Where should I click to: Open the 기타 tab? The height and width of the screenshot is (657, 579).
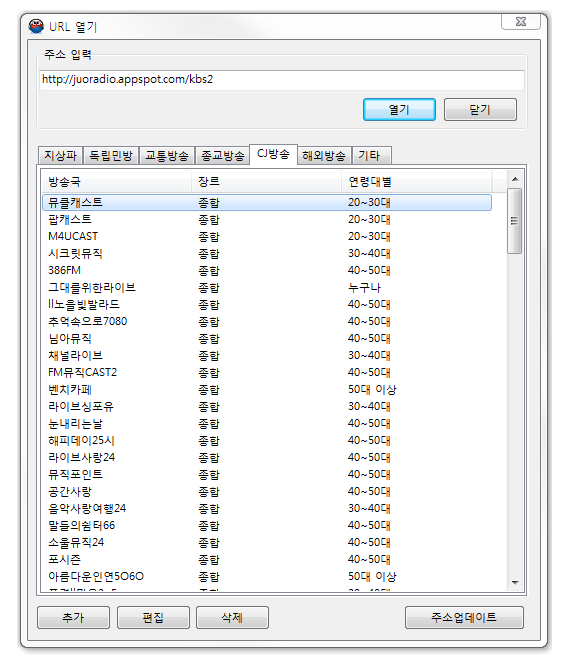372,156
